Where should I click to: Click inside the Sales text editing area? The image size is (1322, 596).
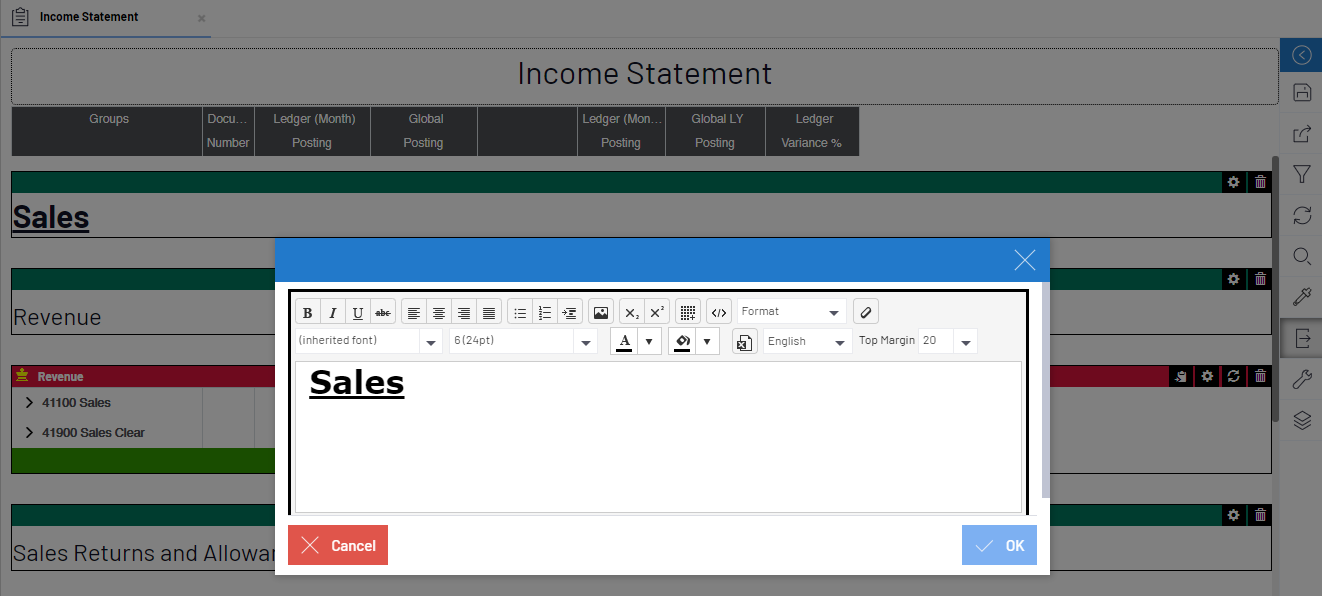[657, 440]
